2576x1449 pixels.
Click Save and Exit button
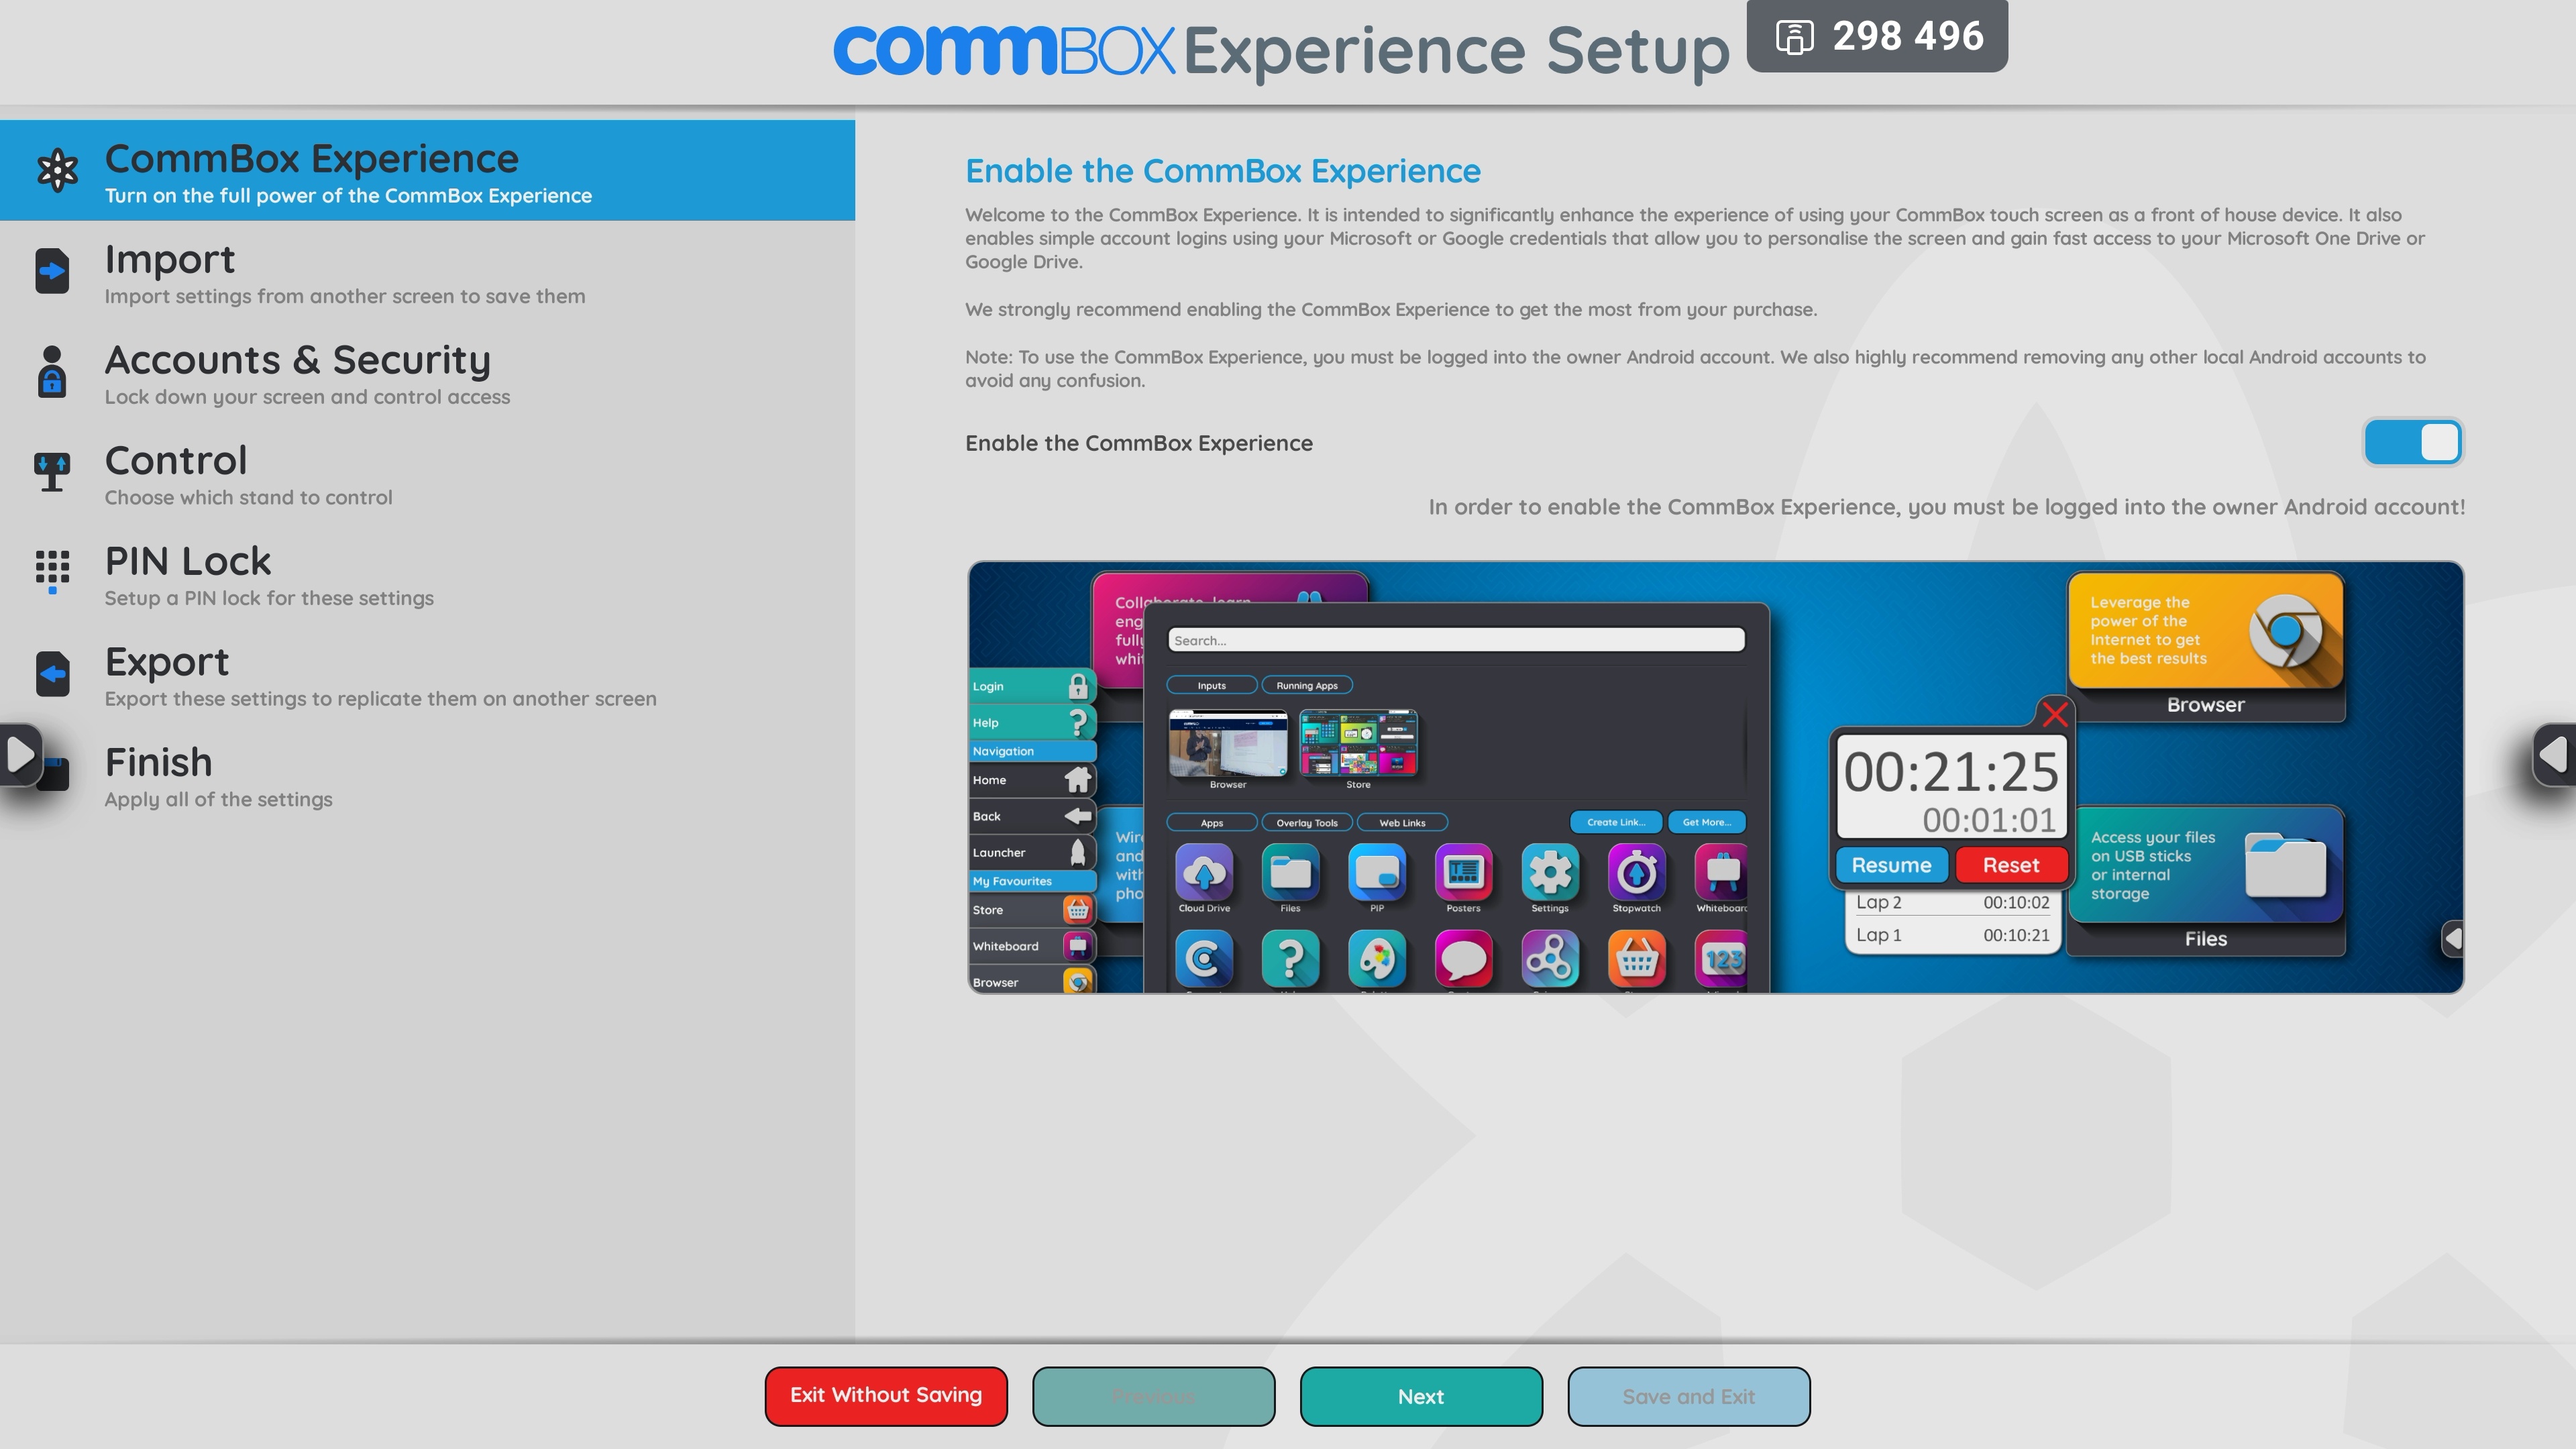[1689, 1396]
